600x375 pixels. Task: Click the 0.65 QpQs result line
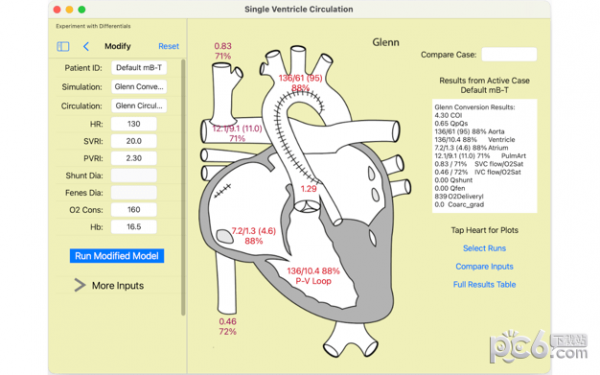451,124
